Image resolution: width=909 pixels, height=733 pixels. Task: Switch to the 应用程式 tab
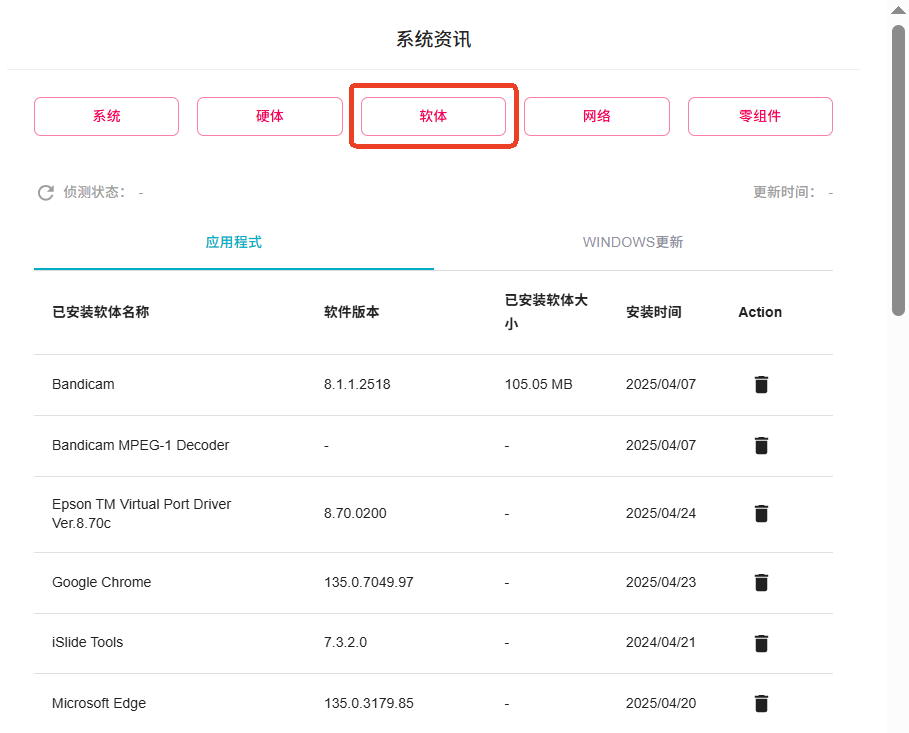[234, 242]
